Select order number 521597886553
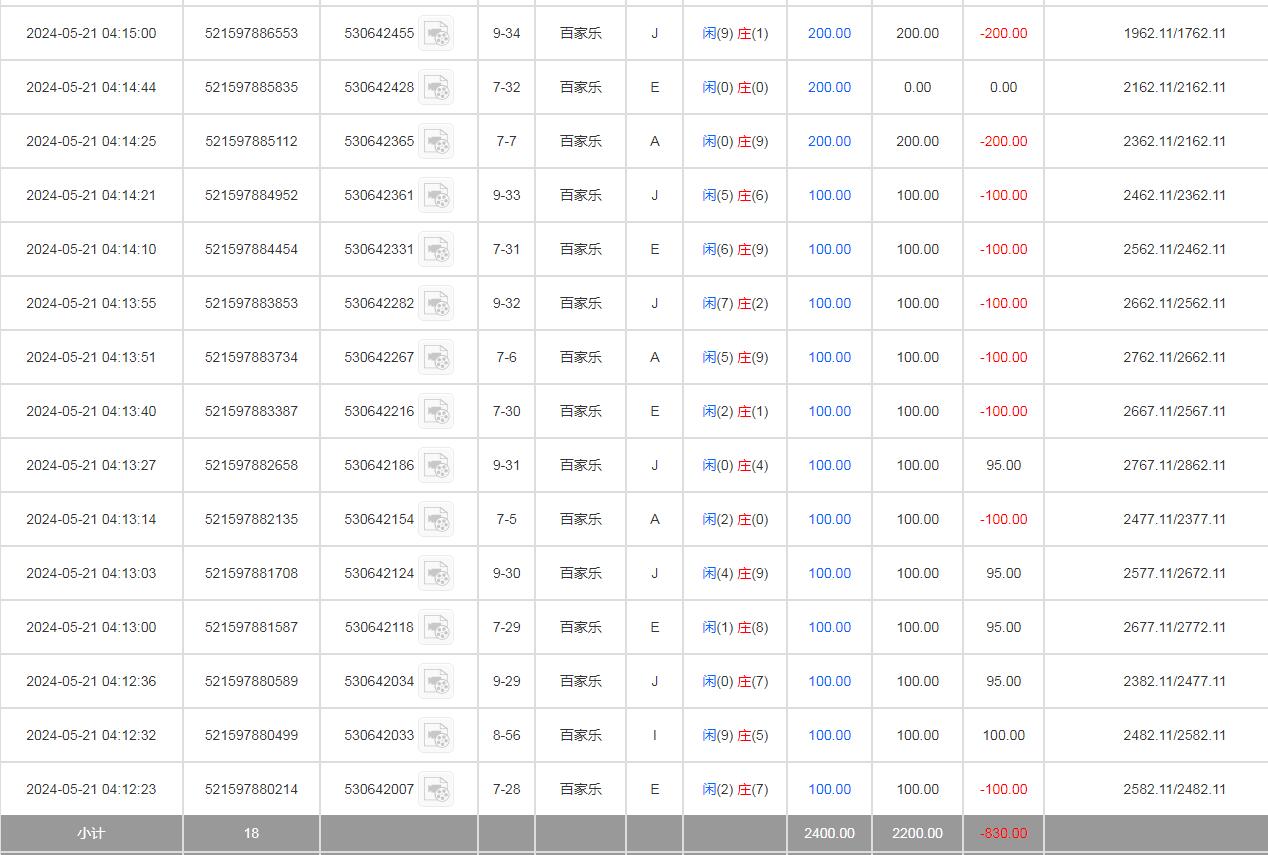 [x=251, y=33]
